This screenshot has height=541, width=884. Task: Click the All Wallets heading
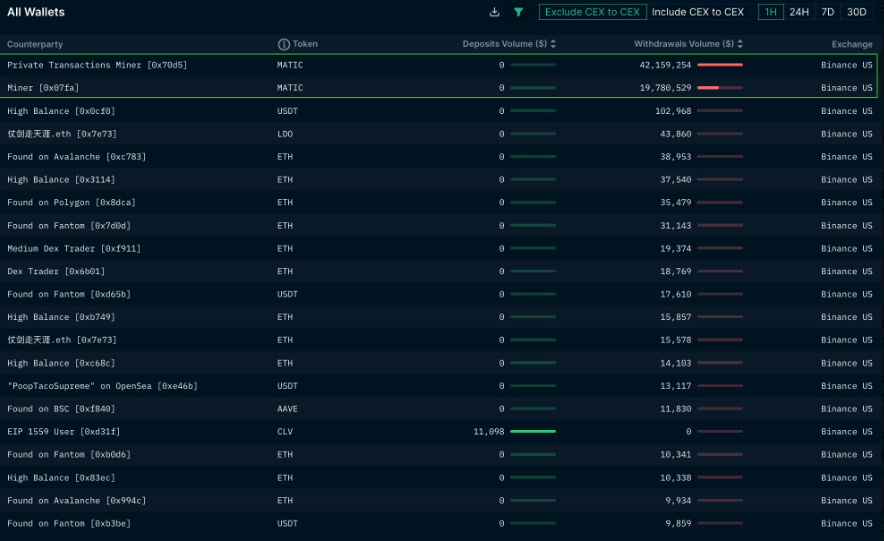click(x=36, y=12)
